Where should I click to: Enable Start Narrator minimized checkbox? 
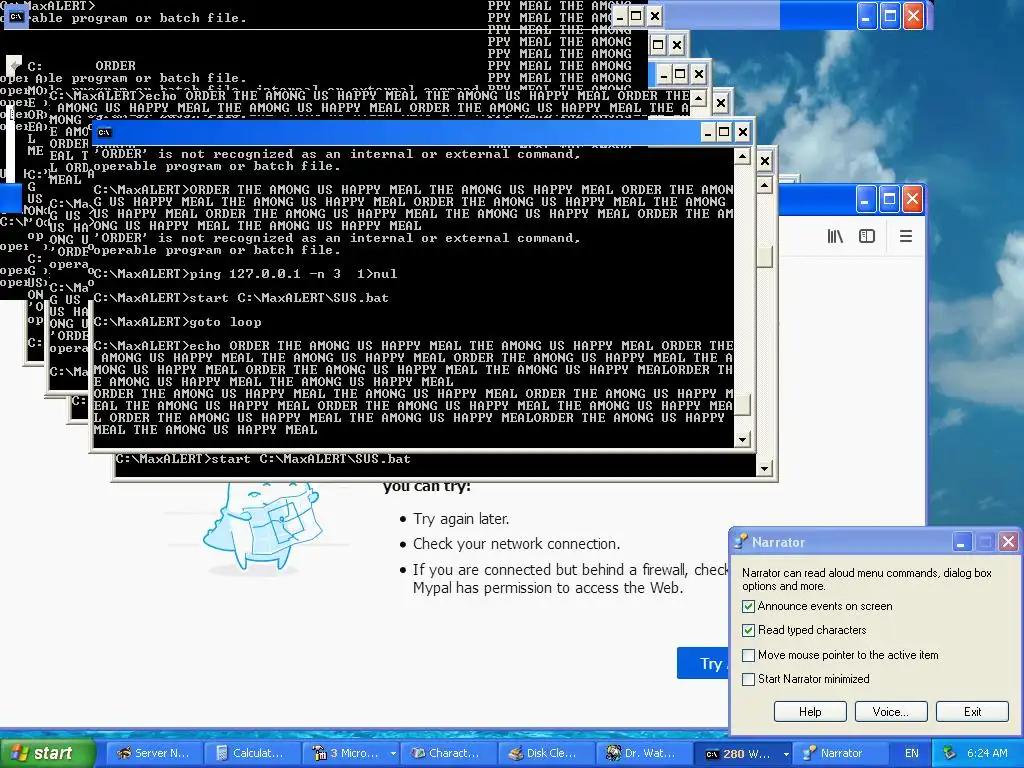(748, 679)
